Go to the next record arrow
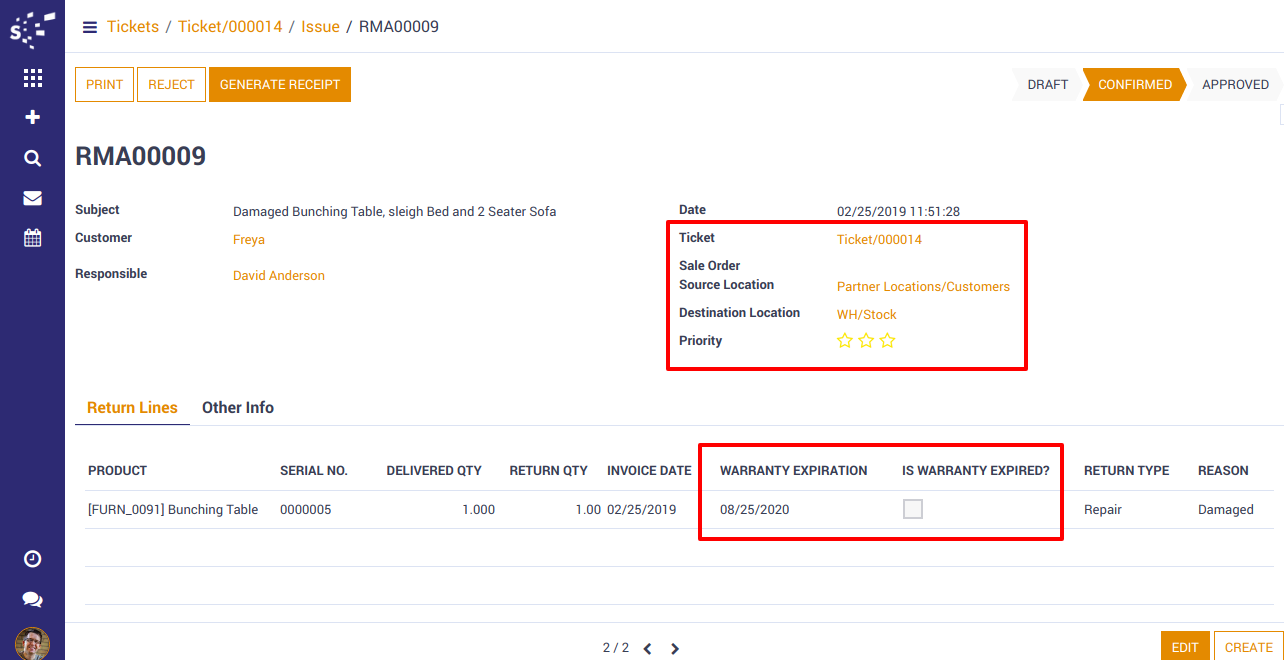 click(x=675, y=648)
